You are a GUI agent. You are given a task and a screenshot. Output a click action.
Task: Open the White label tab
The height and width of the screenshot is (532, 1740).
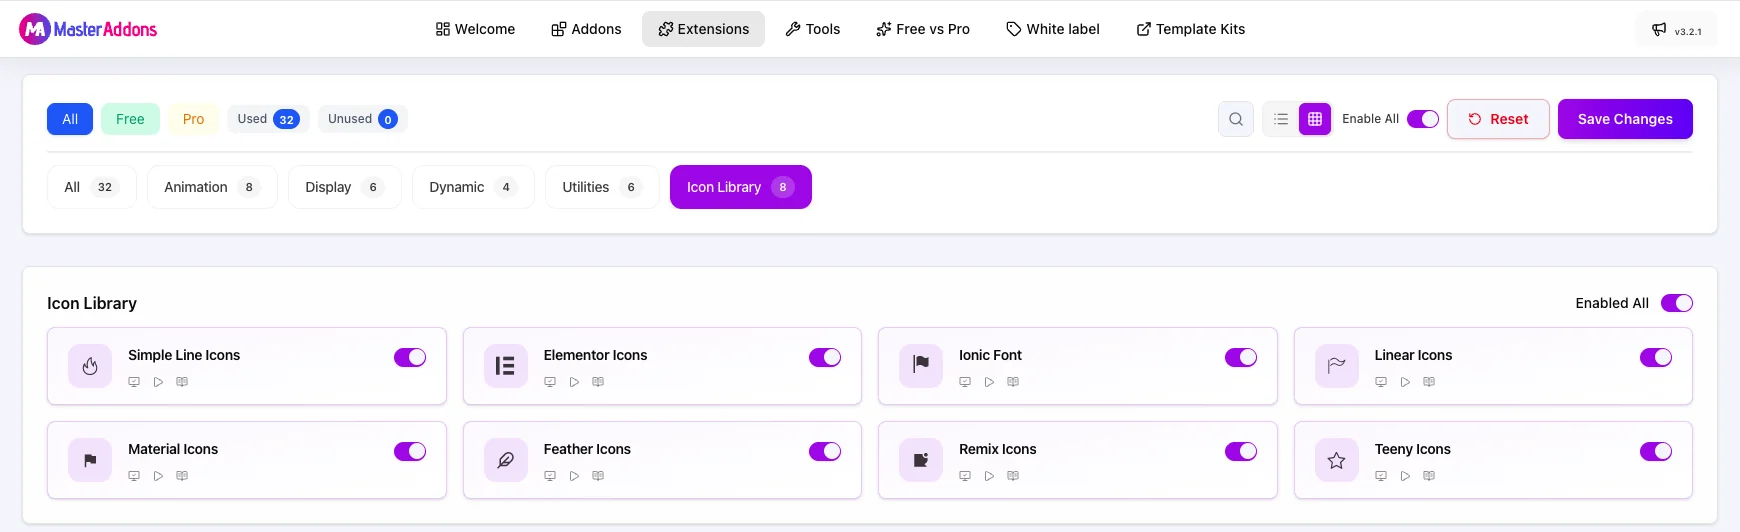pos(1052,29)
